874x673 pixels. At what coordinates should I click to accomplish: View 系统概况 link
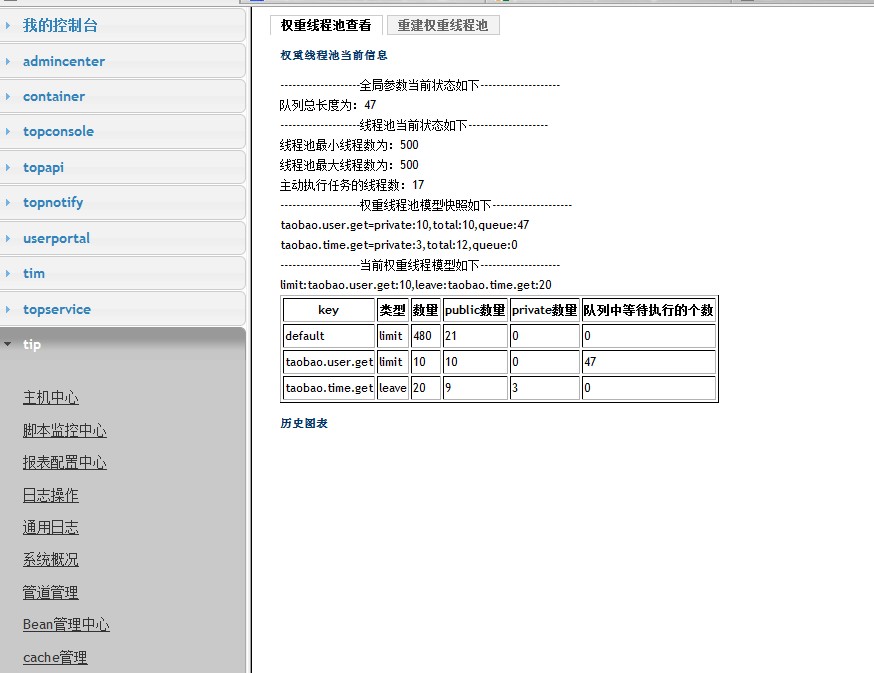pos(51,559)
